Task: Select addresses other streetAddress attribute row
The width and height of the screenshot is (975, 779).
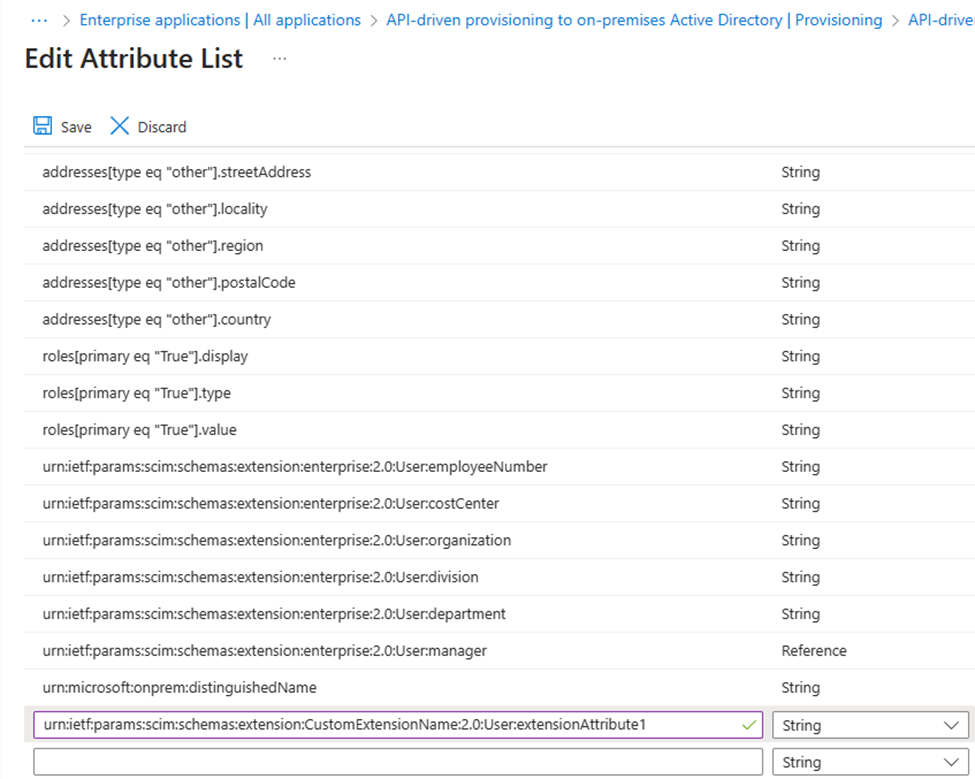Action: click(x=176, y=172)
